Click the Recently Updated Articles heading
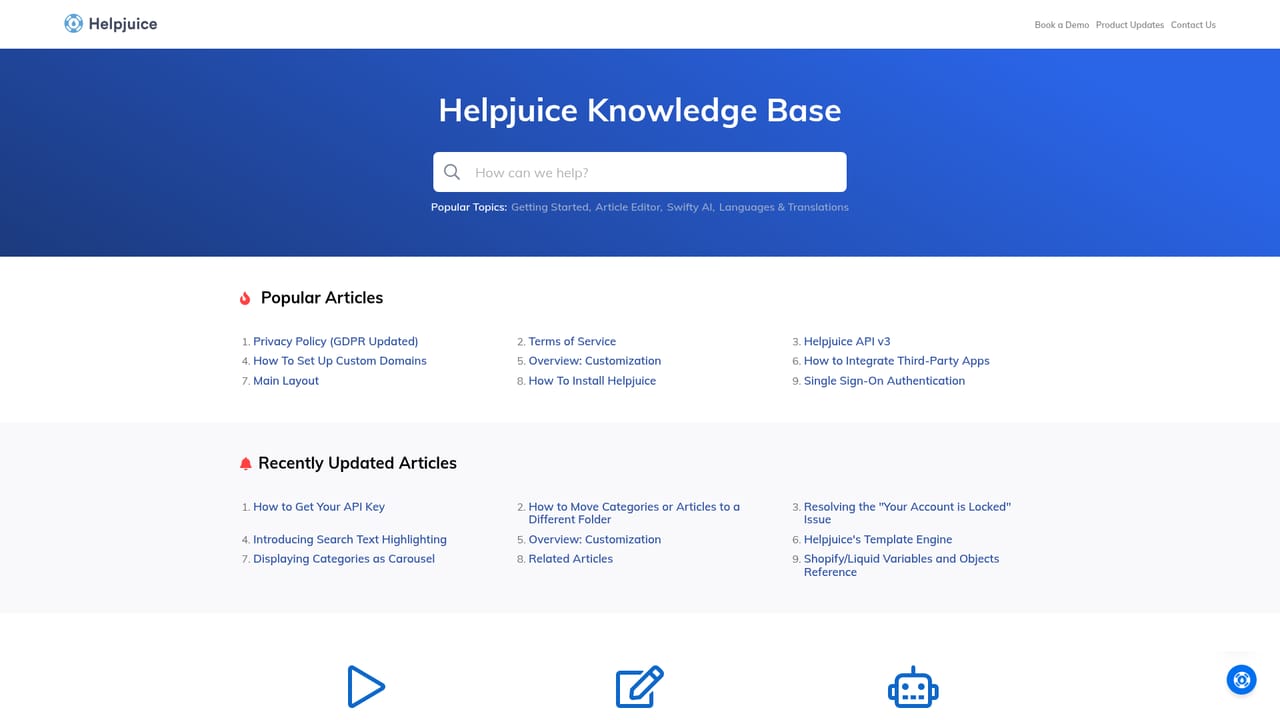The width and height of the screenshot is (1280, 720). tap(357, 463)
